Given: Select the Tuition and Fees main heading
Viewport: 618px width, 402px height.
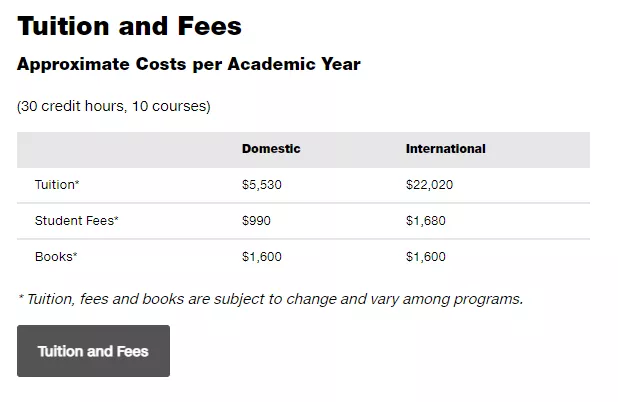Looking at the screenshot, I should click(x=129, y=26).
